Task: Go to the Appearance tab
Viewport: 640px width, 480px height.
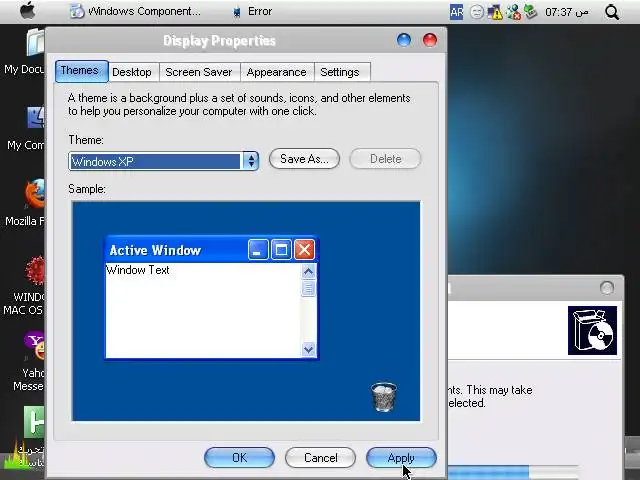Action: tap(276, 72)
